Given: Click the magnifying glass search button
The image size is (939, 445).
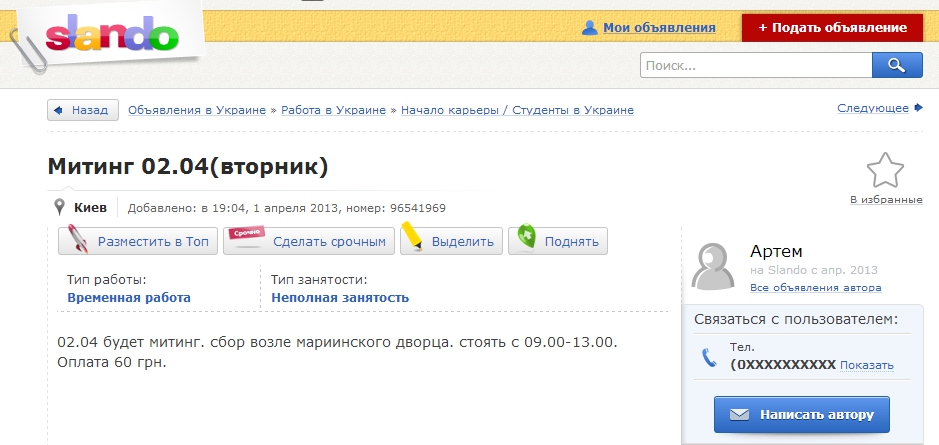Looking at the screenshot, I should [897, 65].
